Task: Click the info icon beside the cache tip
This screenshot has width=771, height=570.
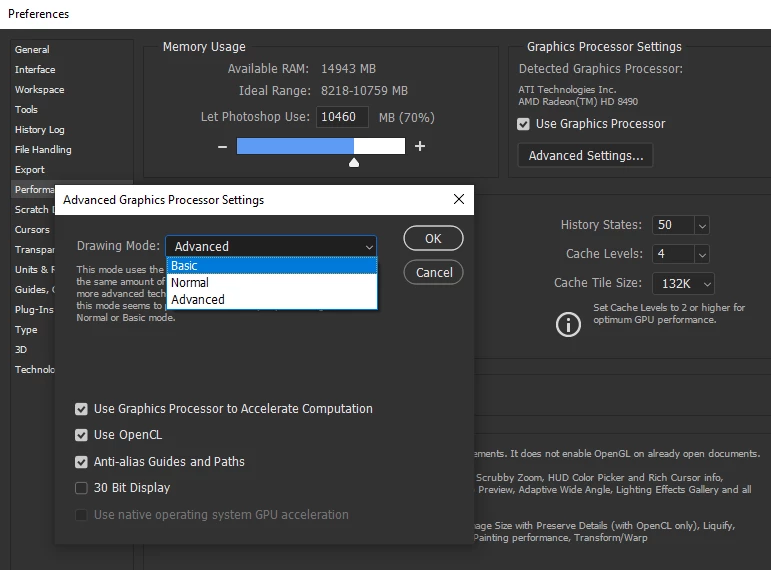Action: coord(568,325)
